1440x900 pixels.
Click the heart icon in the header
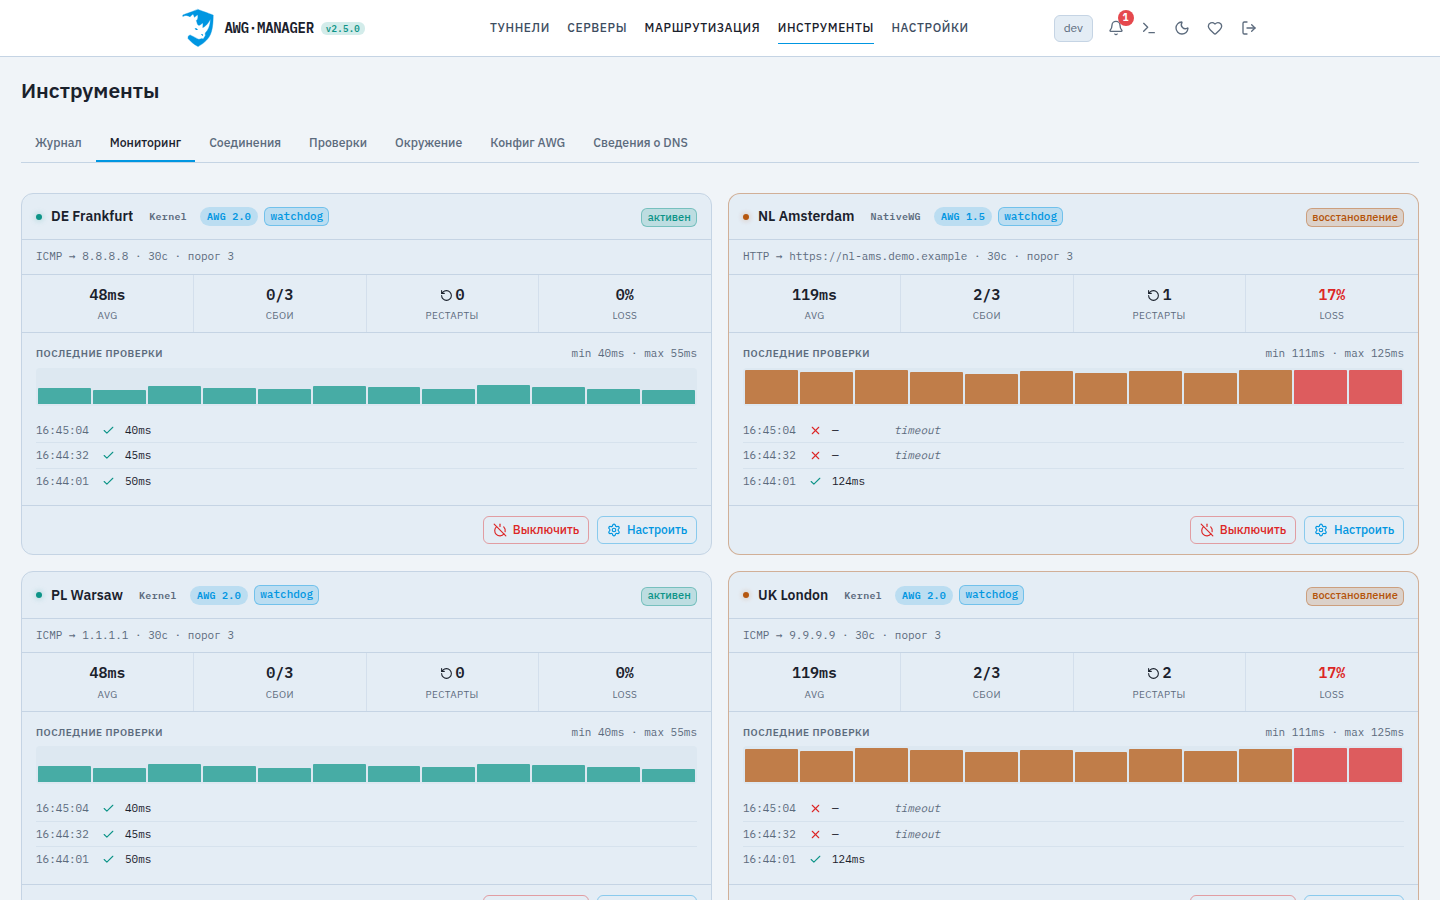(x=1215, y=28)
